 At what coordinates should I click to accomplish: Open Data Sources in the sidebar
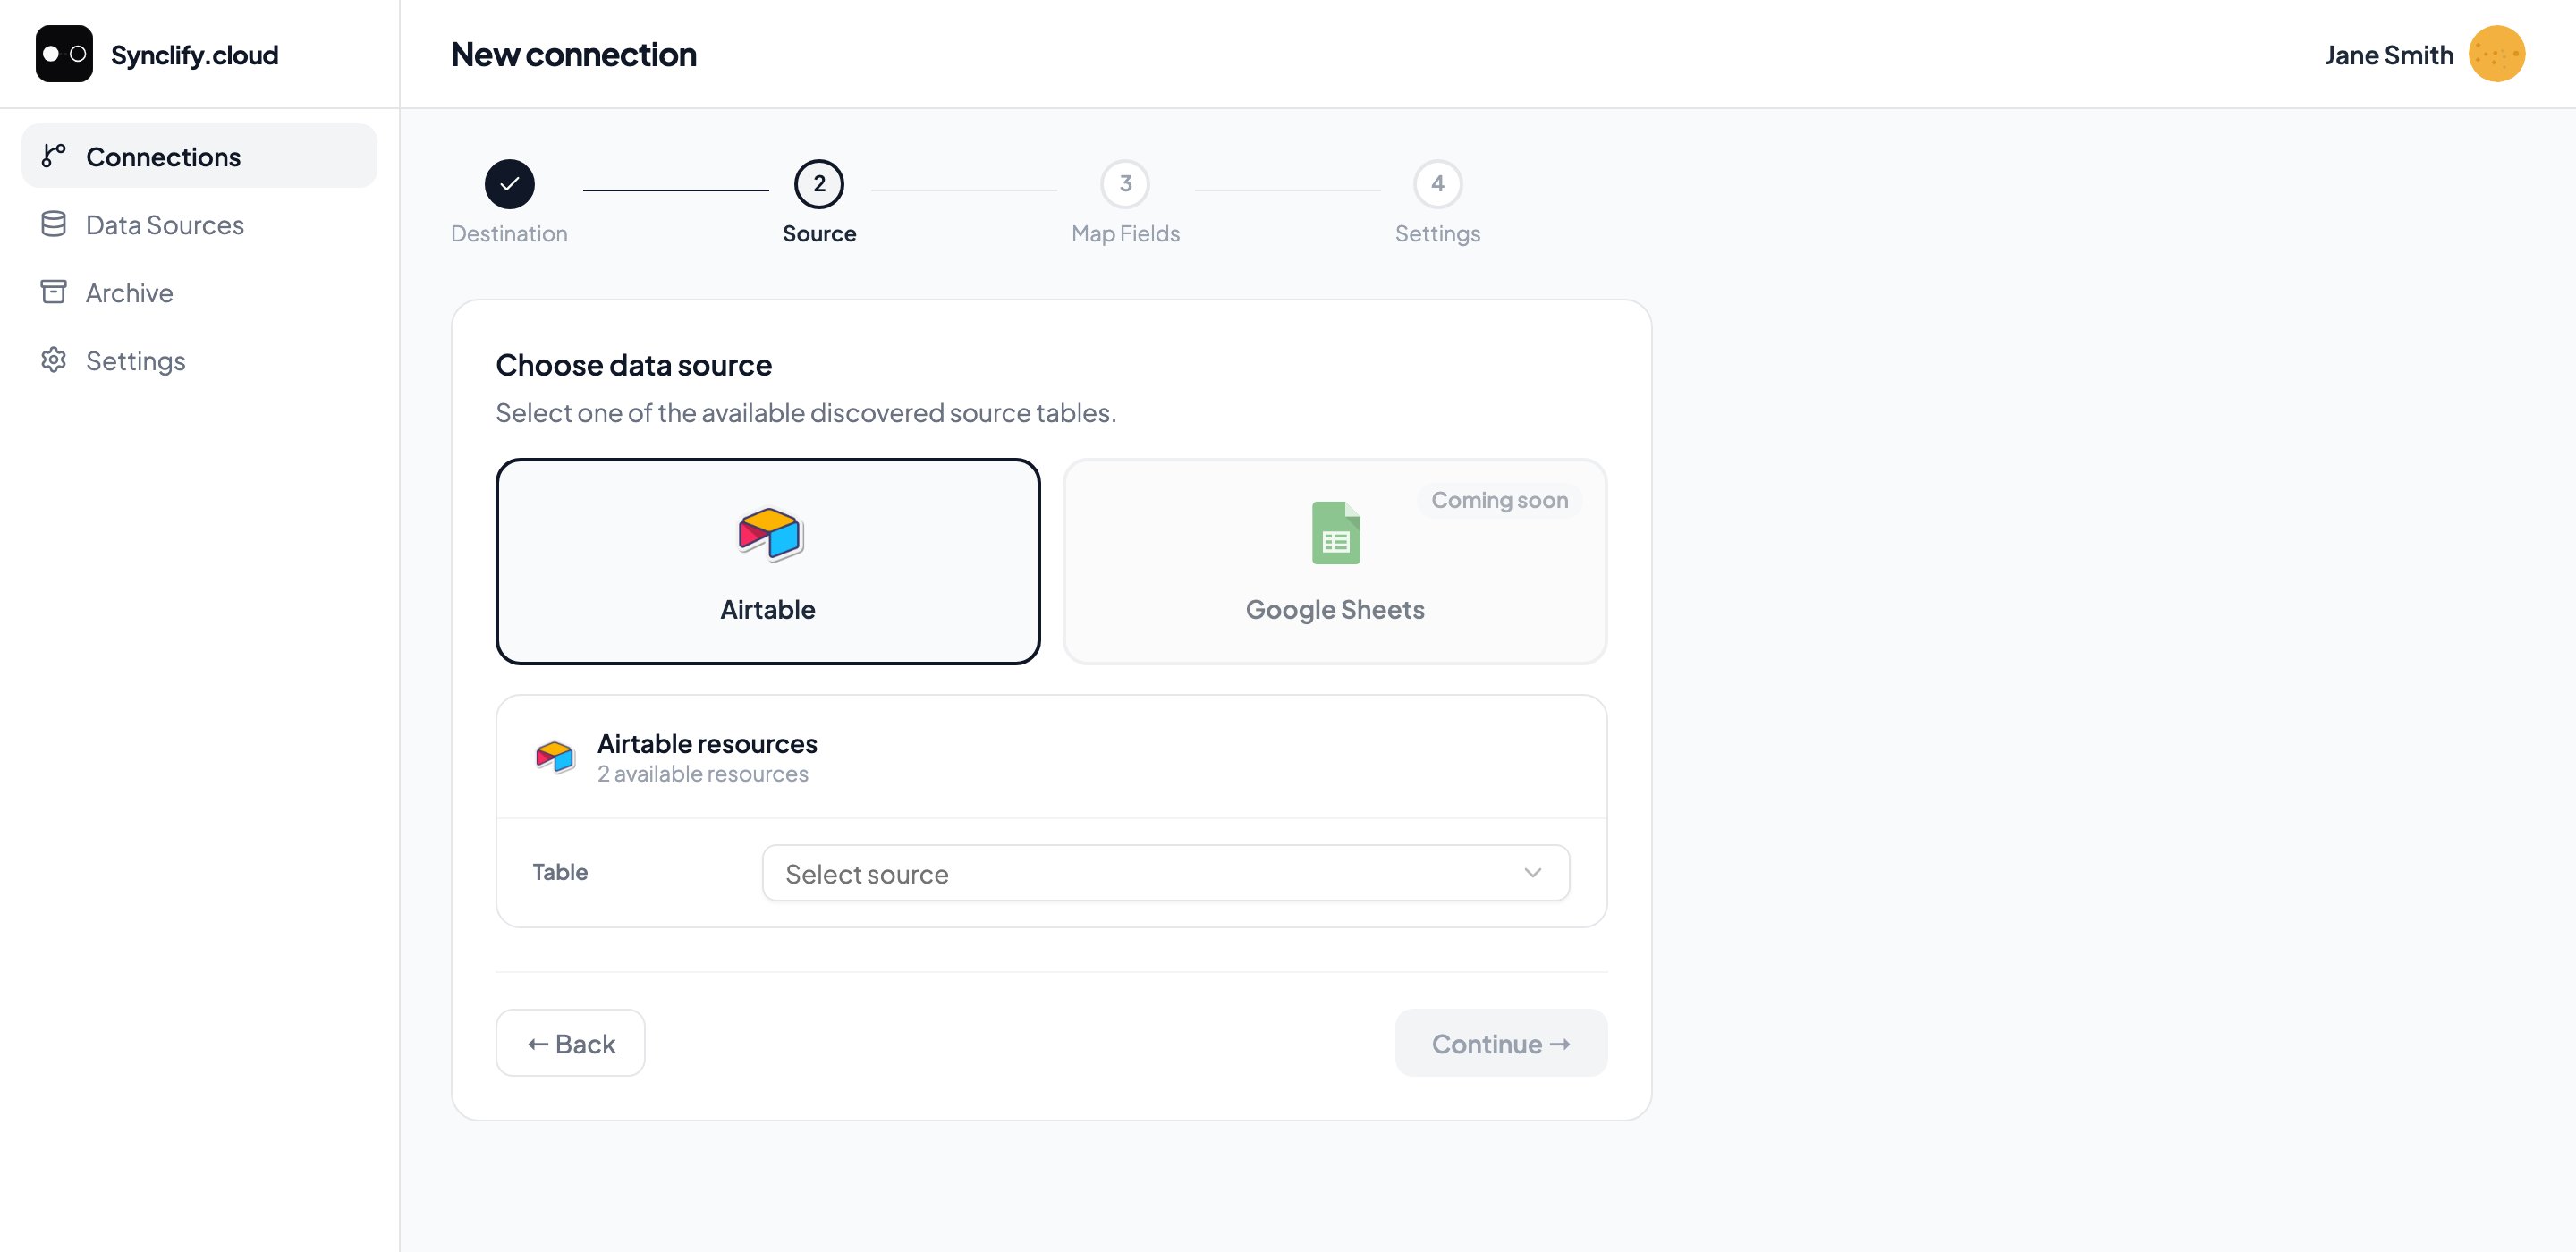point(199,224)
